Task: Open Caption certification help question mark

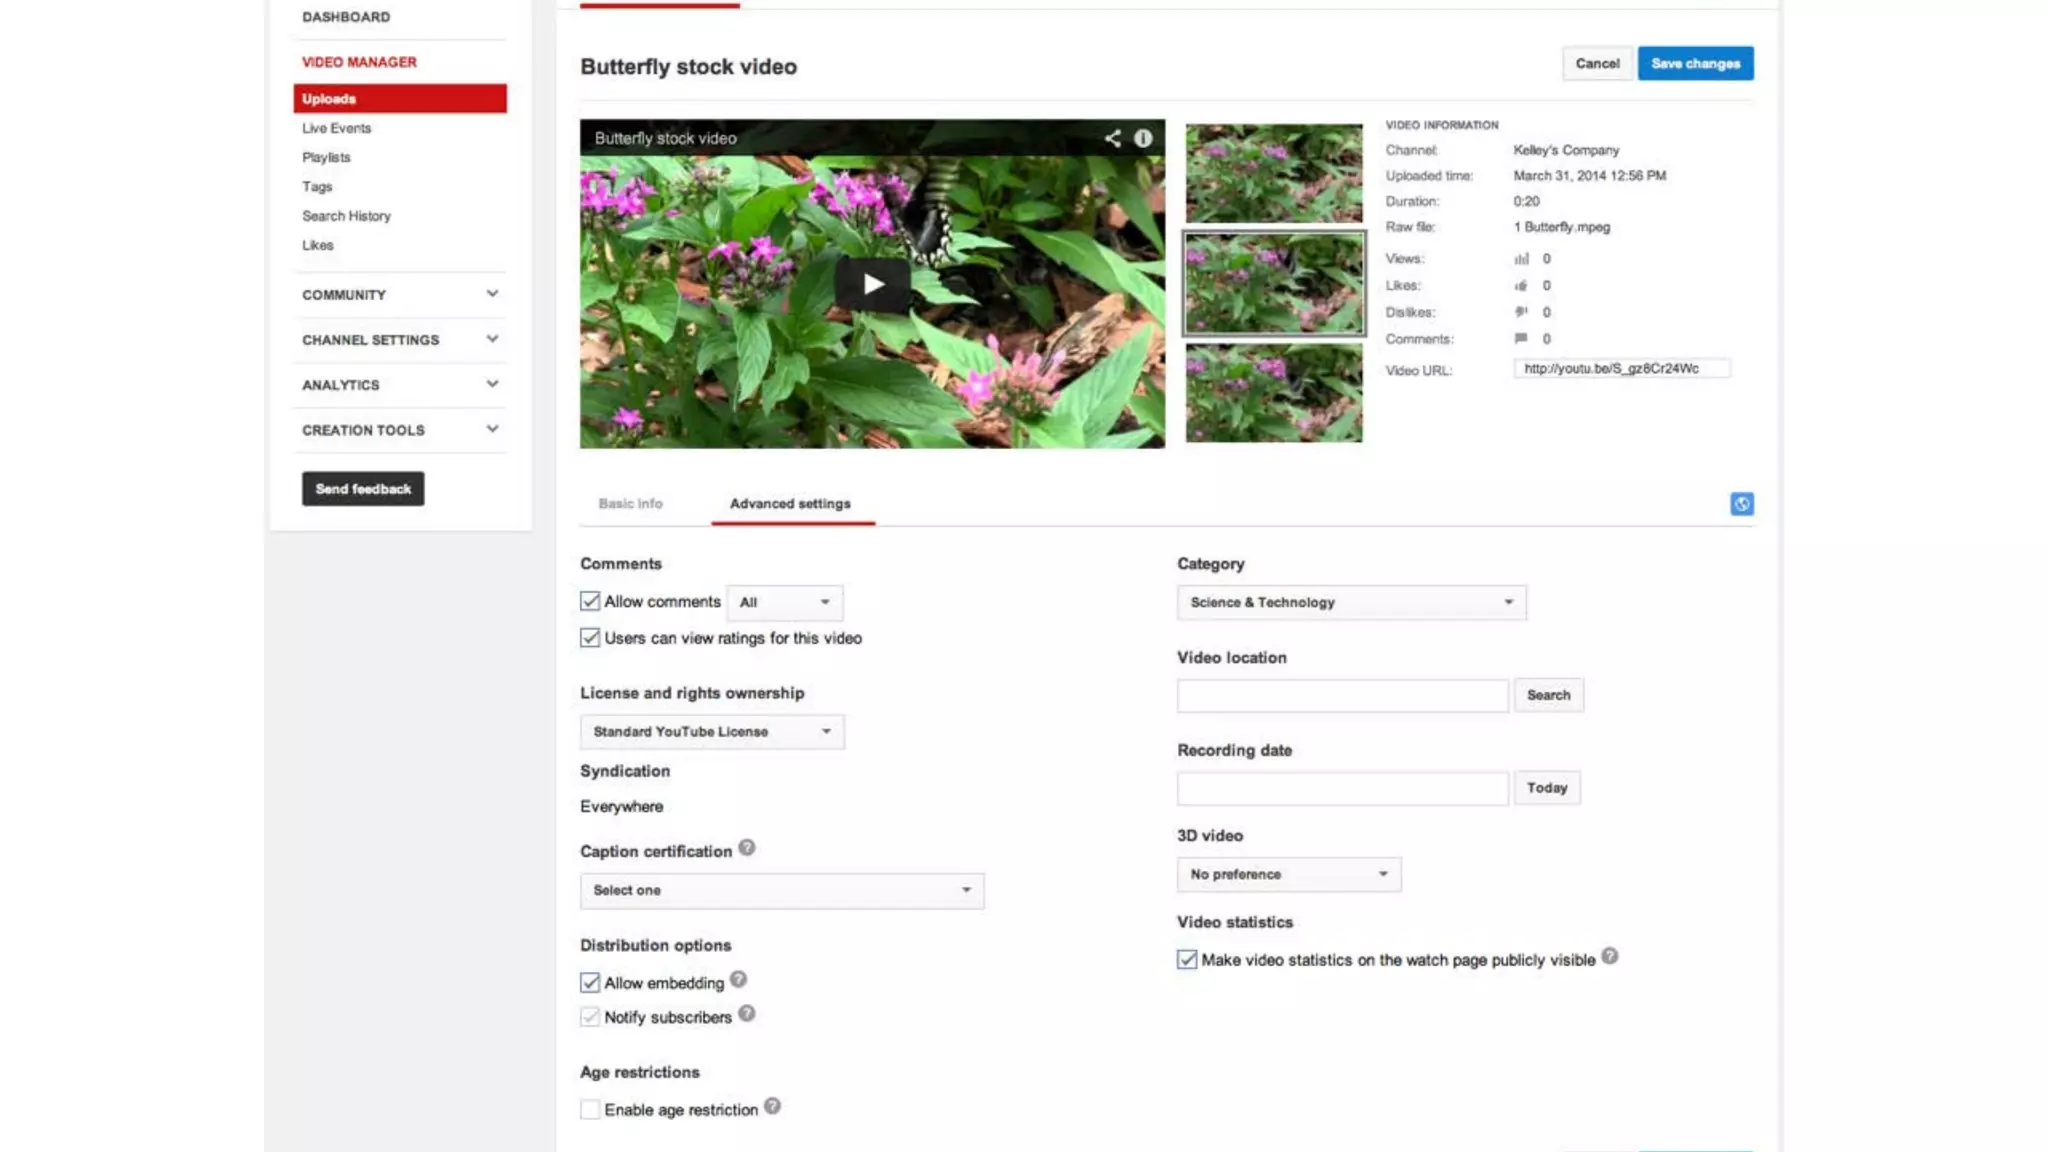Action: (747, 848)
